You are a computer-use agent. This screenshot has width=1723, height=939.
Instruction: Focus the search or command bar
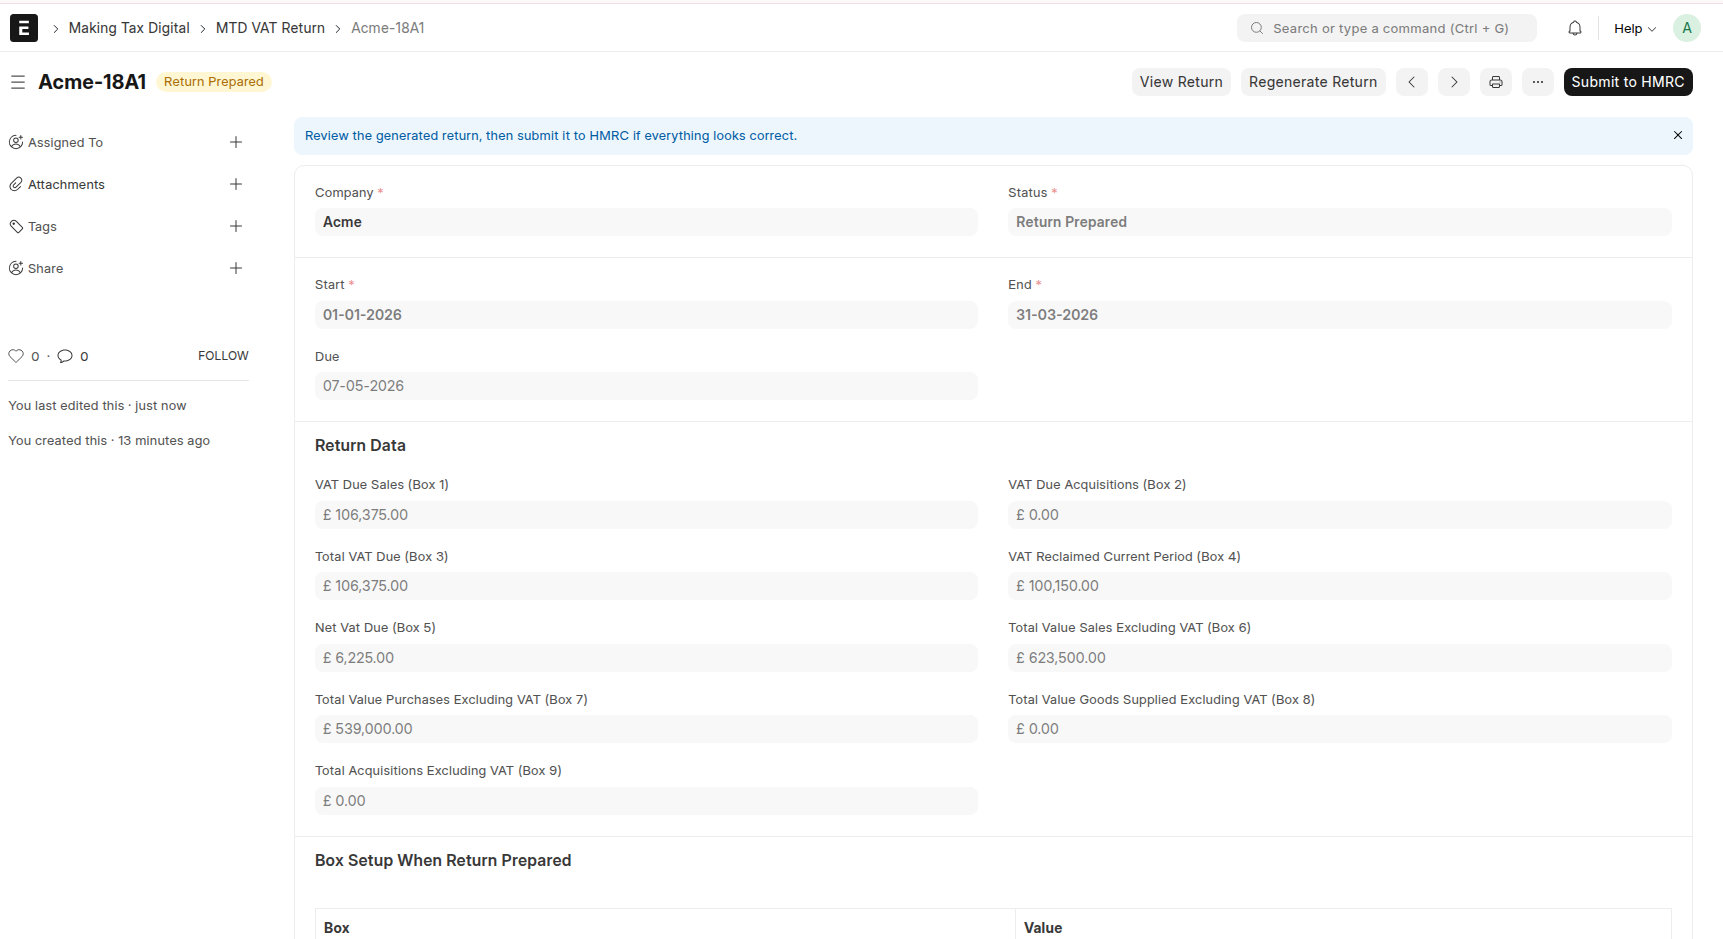pos(1387,28)
